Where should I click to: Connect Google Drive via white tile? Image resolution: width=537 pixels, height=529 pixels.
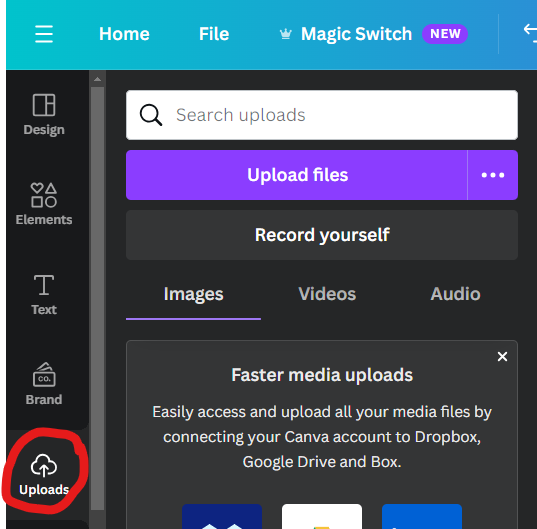(322, 516)
